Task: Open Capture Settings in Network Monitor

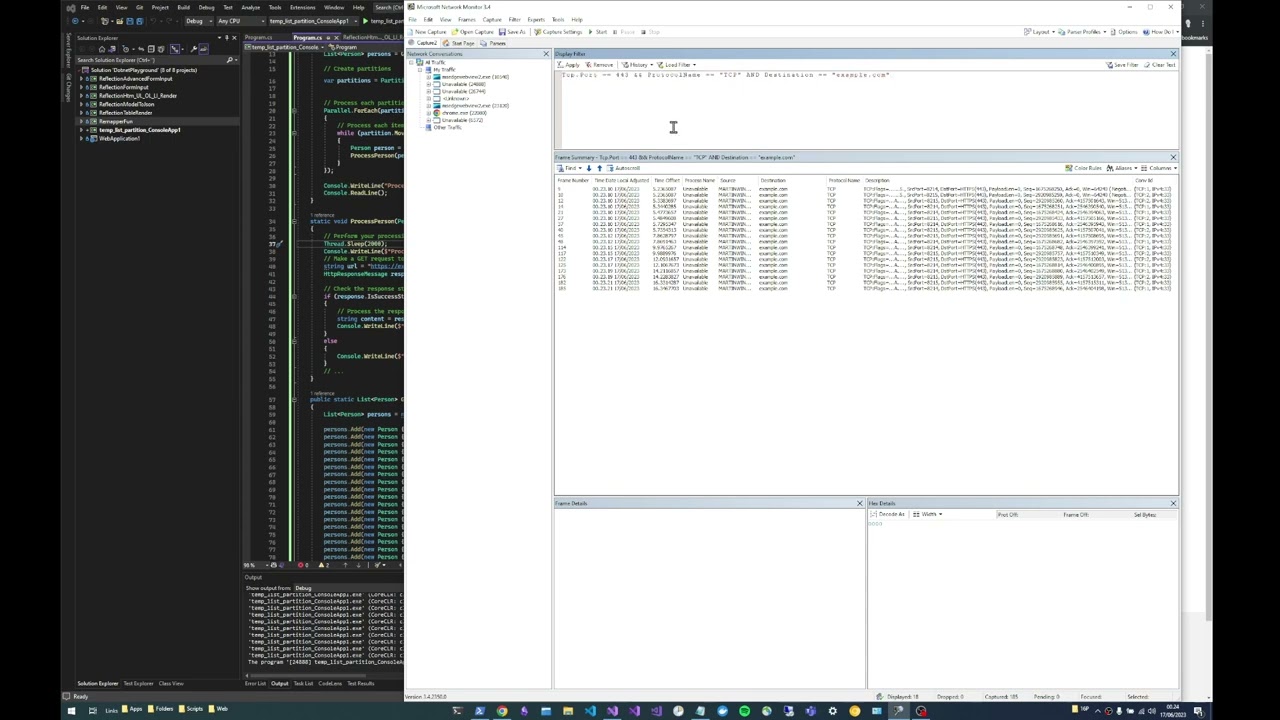Action: tap(558, 32)
